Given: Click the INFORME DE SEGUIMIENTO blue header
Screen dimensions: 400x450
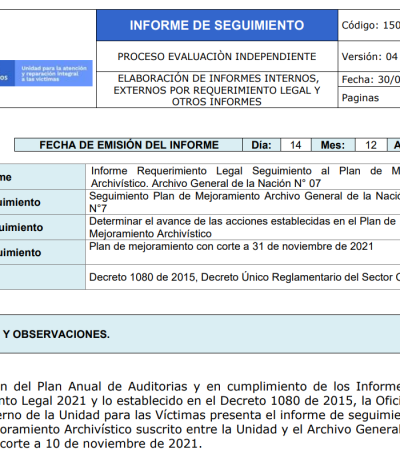Looking at the screenshot, I should pyautogui.click(x=217, y=25).
